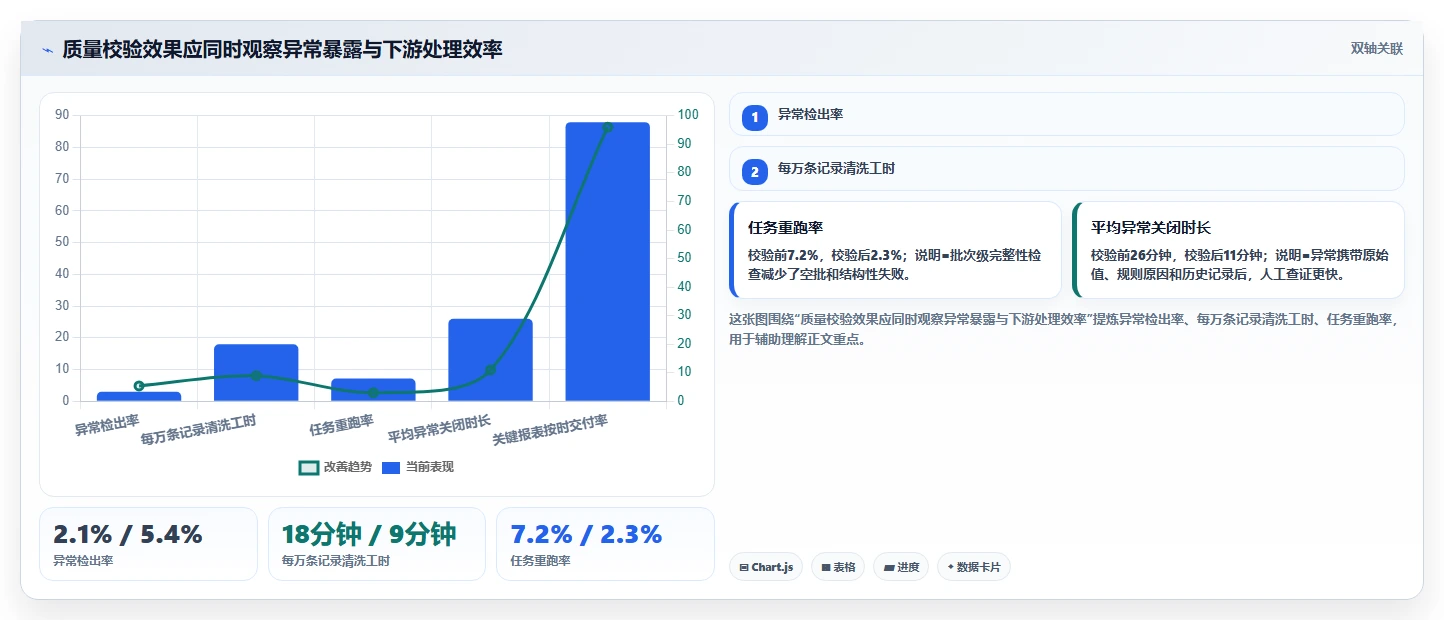Click the heading 质量校验效果应同时观察异常暴露与下游处理效率
The height and width of the screenshot is (620, 1444).
pos(282,49)
